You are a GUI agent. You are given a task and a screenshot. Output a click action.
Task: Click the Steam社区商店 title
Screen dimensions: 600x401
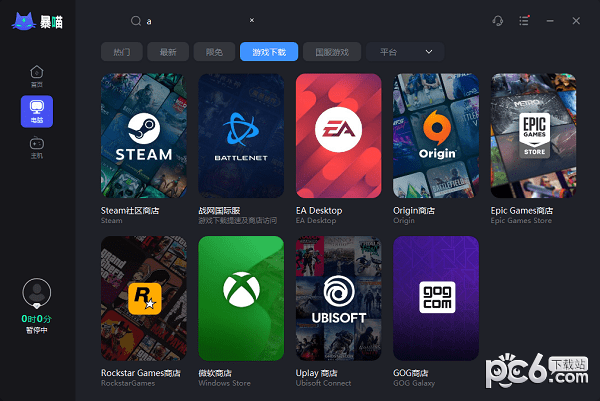click(130, 210)
